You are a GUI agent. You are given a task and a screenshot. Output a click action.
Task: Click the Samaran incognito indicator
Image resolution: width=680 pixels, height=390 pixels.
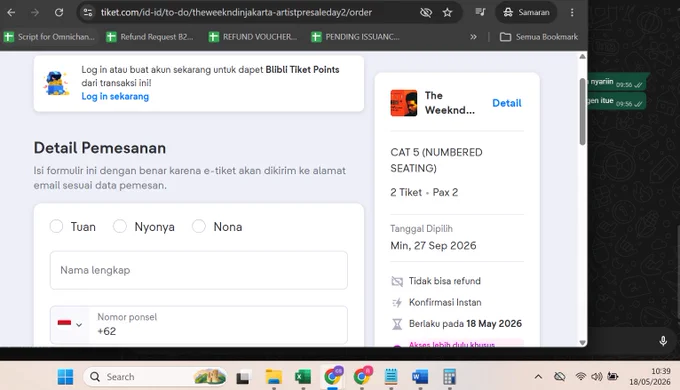pos(526,13)
